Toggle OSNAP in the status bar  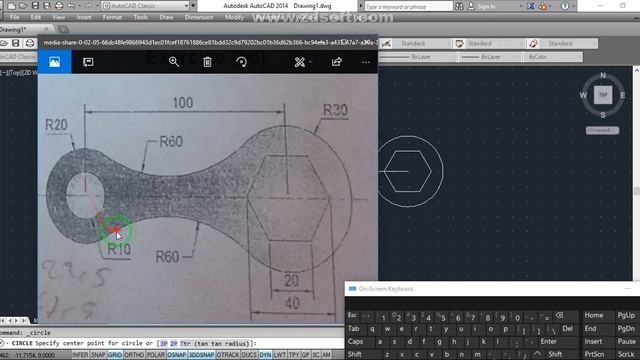(177, 355)
